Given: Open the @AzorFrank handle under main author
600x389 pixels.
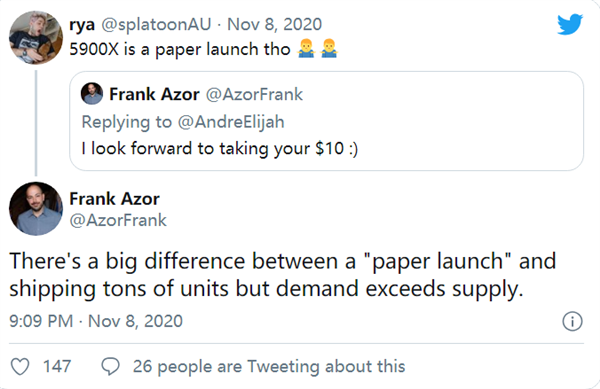Looking at the screenshot, I should (x=118, y=220).
